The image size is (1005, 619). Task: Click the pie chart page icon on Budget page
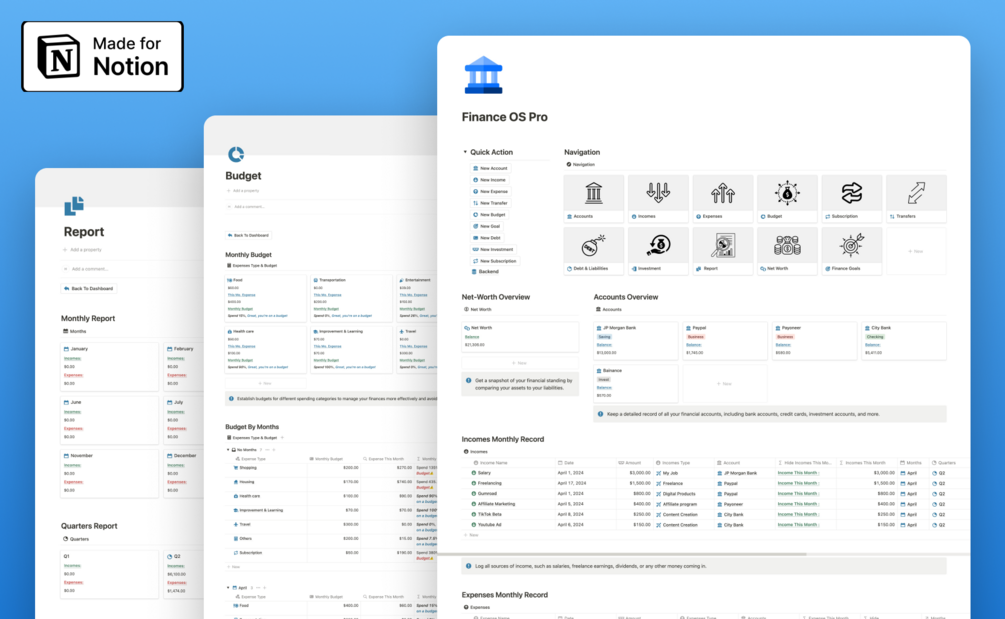point(236,154)
